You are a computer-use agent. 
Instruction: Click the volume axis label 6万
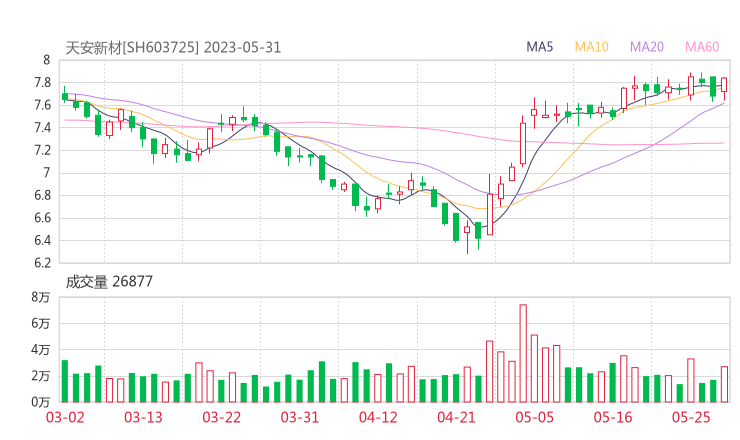pos(41,323)
